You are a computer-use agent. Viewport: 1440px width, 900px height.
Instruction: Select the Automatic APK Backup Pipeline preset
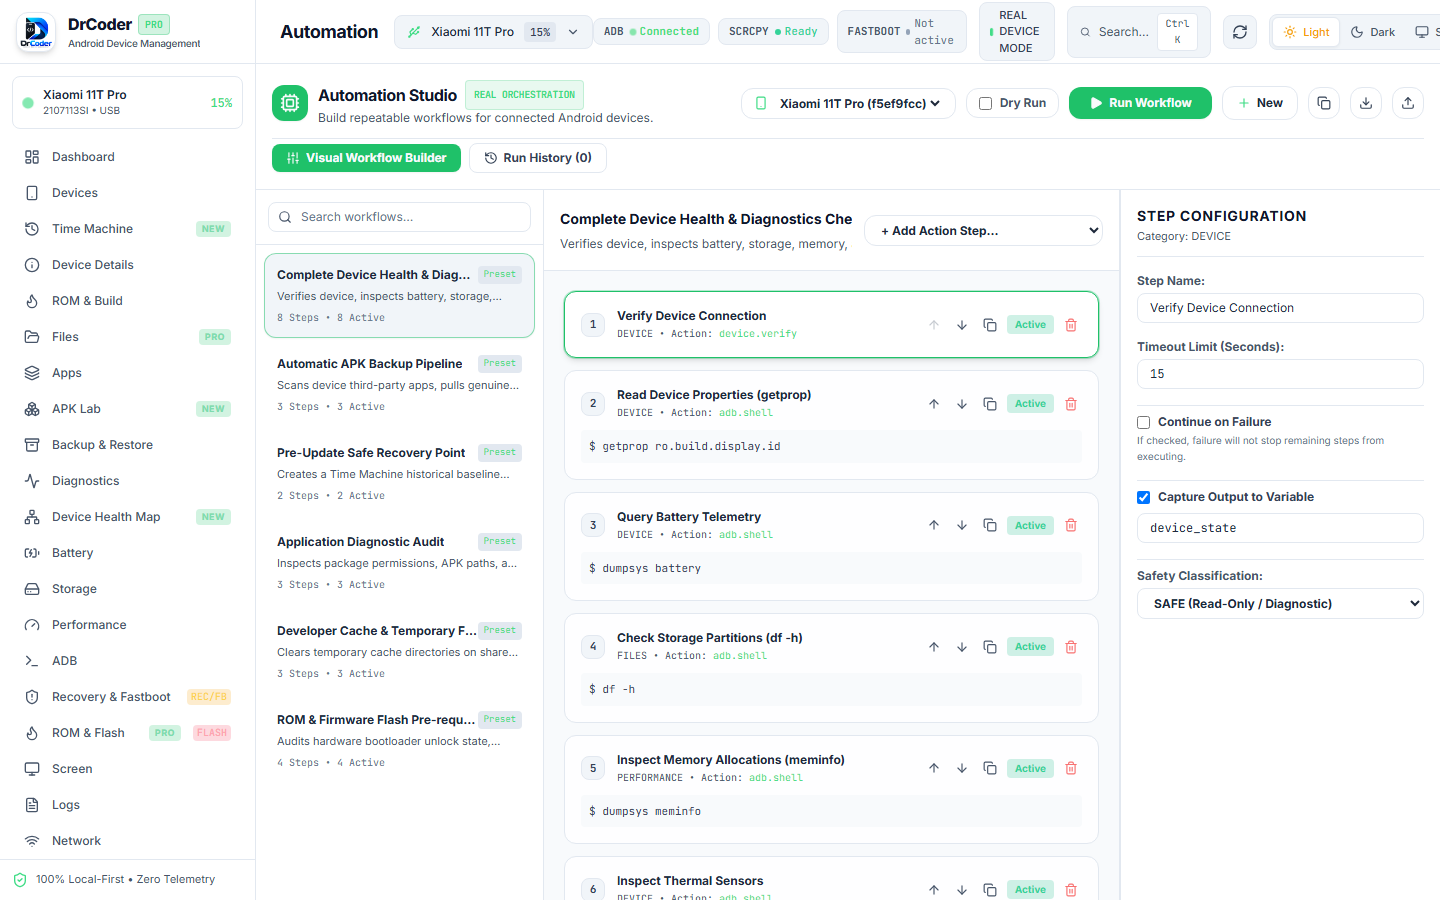point(399,384)
